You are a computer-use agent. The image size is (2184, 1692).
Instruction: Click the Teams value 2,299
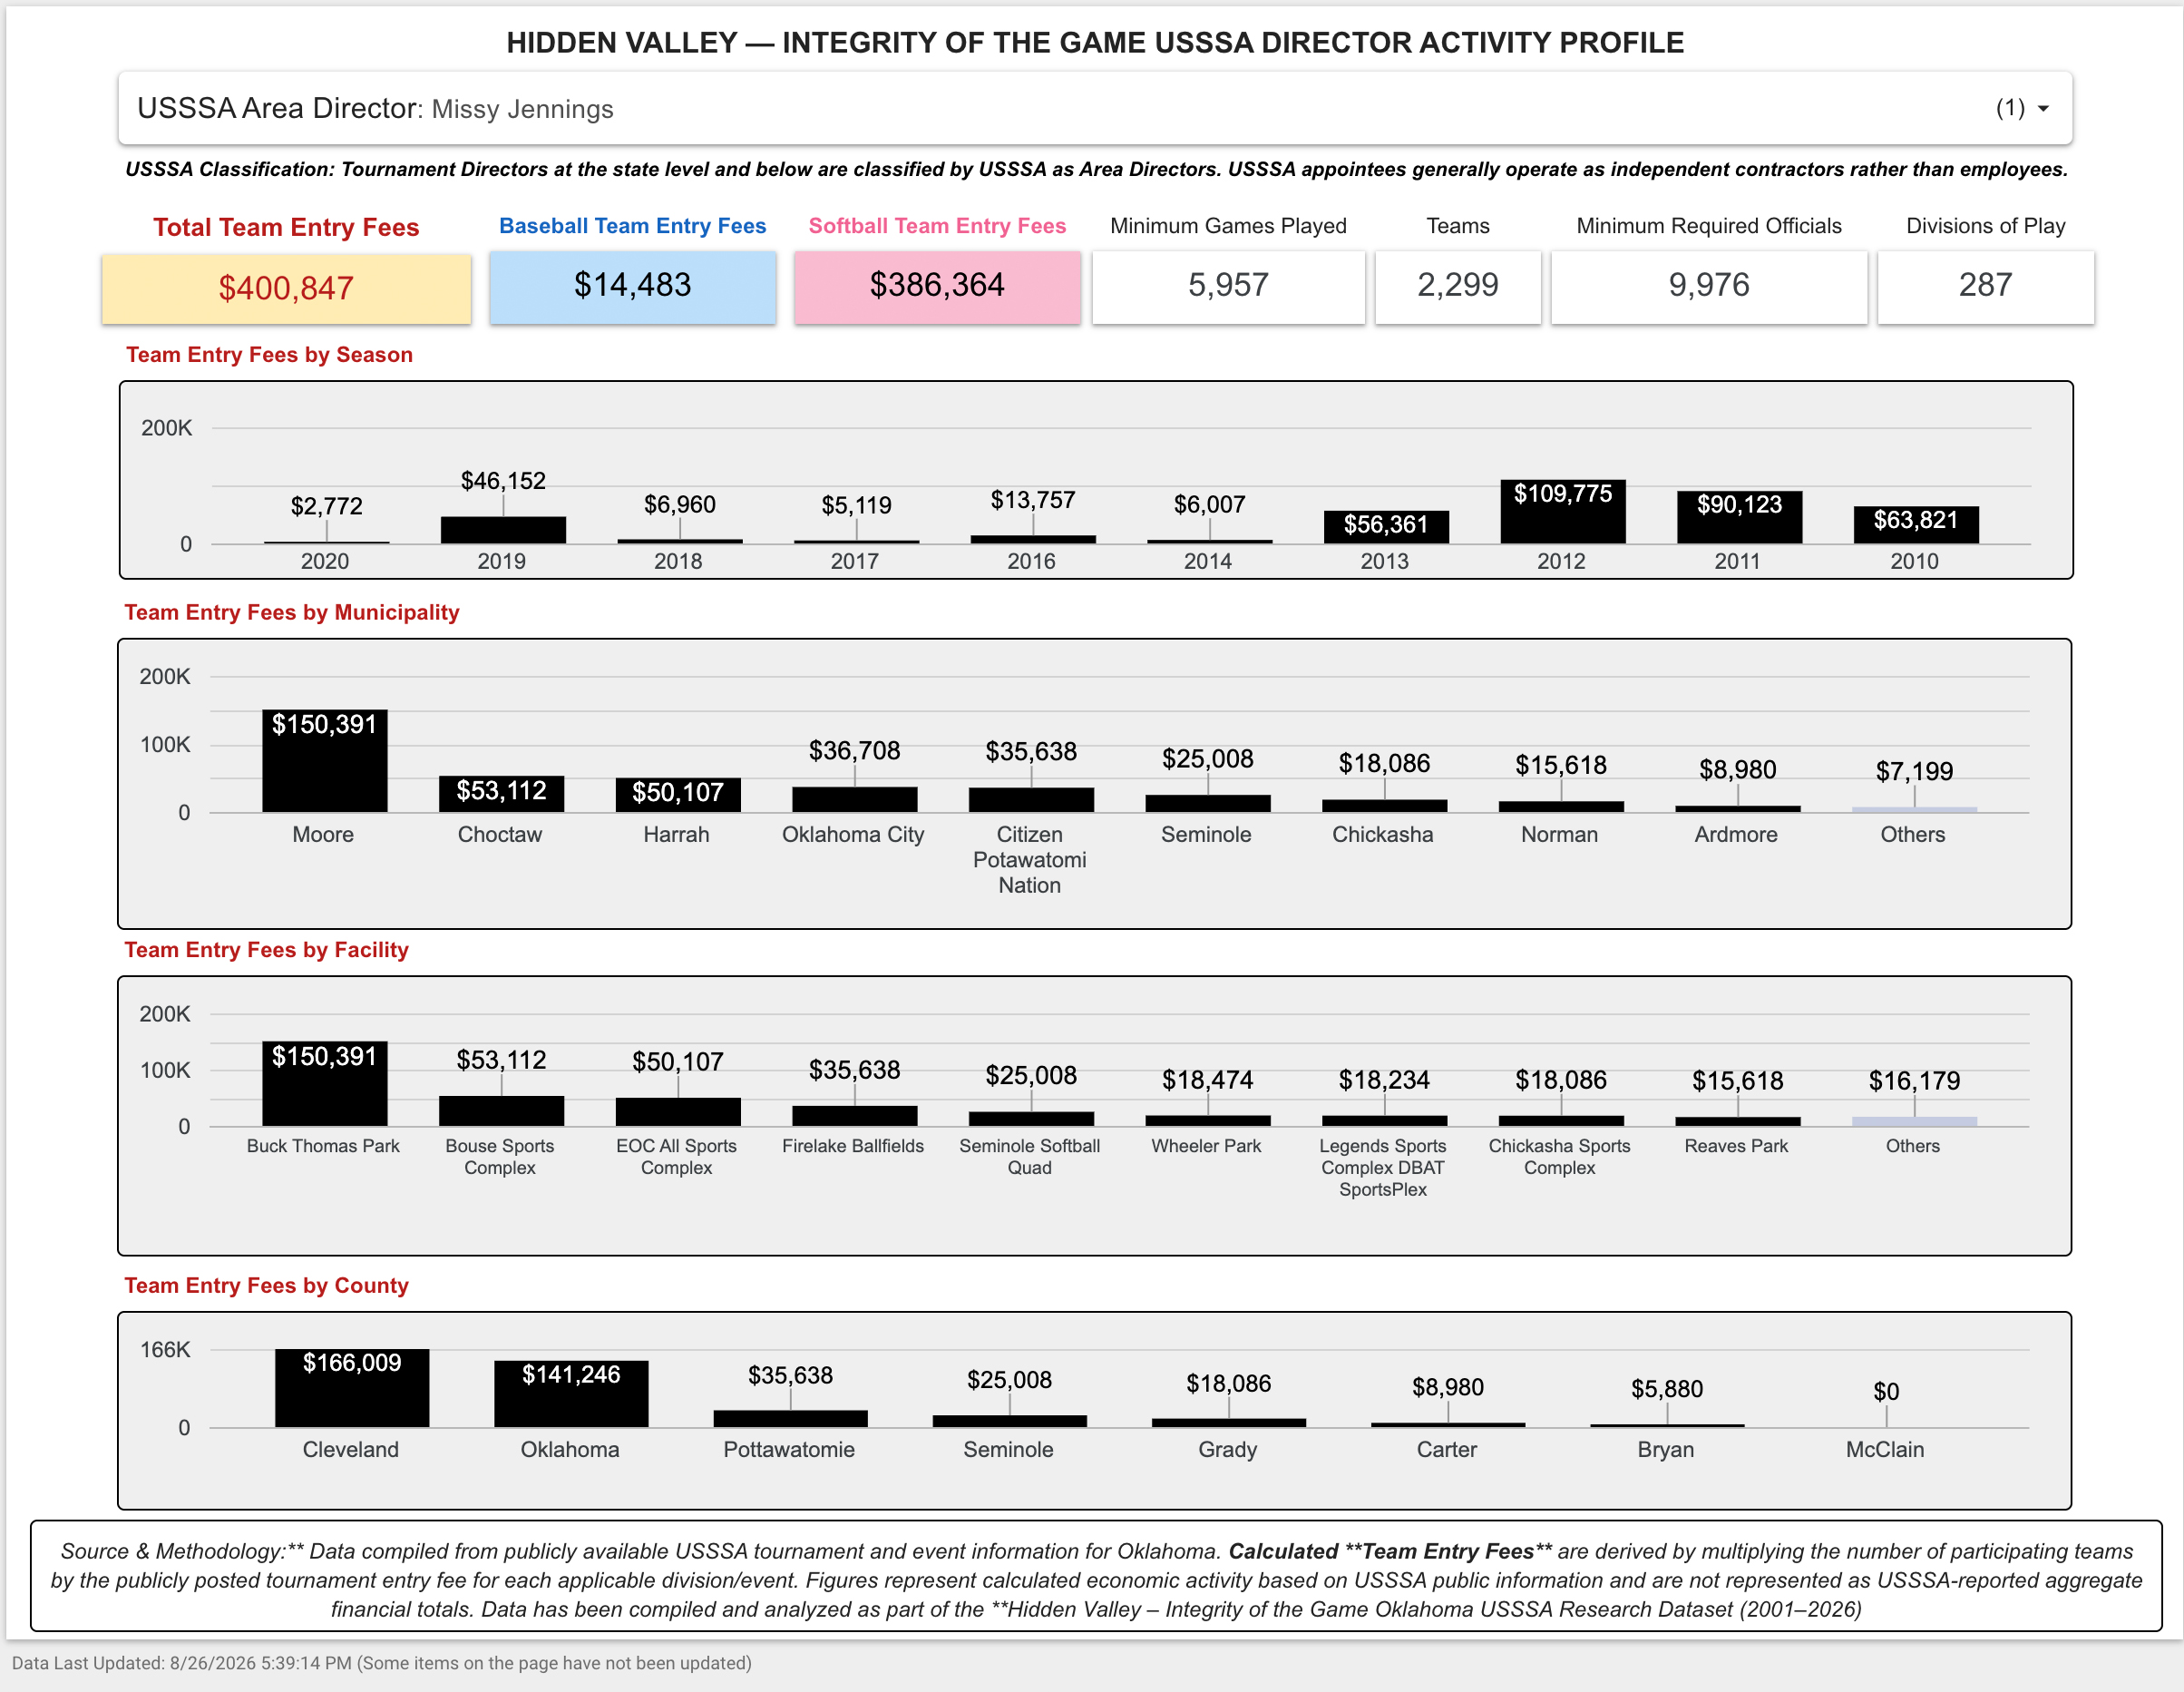pyautogui.click(x=1457, y=286)
